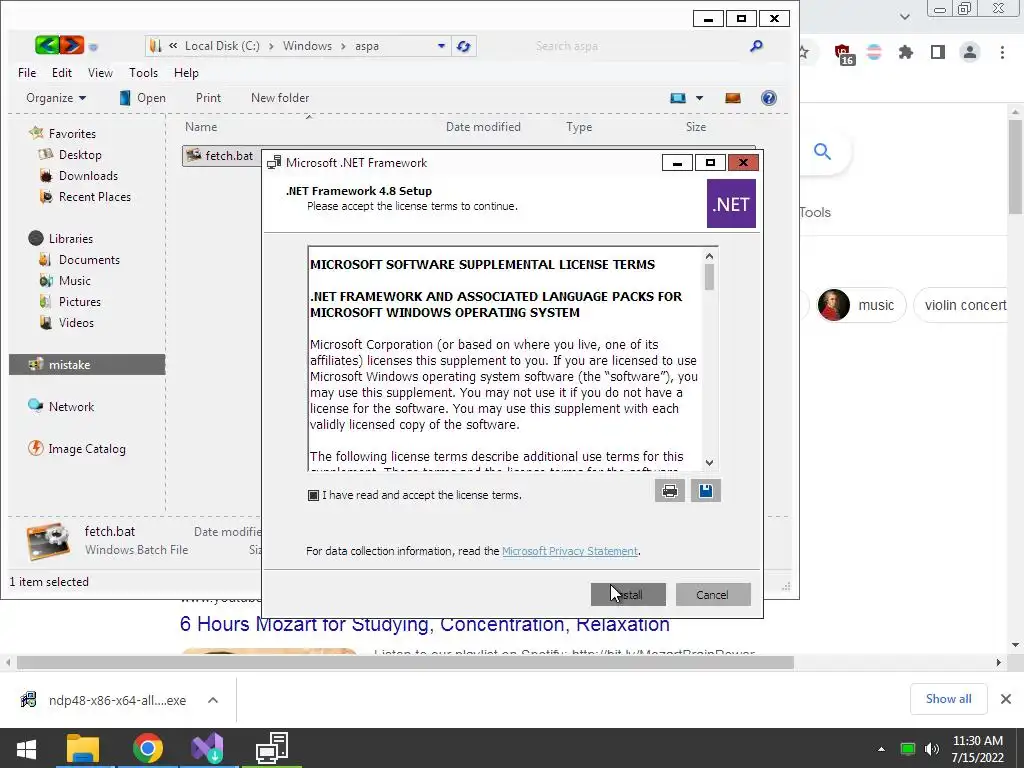Screen dimensions: 1024x768
Task: Open File Explorer from the taskbar
Action: coord(83,748)
